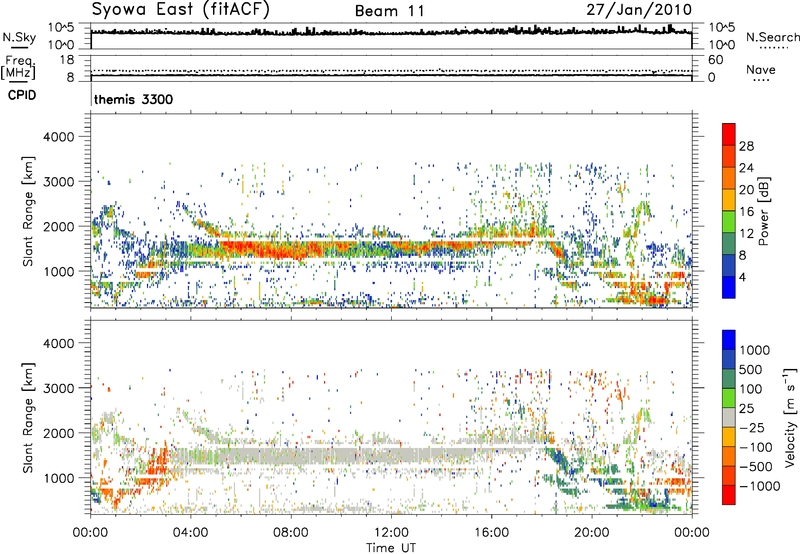Click the '1000' tick on Velocity colorbar
Viewport: 800px width, 554px height.
pyautogui.click(x=755, y=350)
